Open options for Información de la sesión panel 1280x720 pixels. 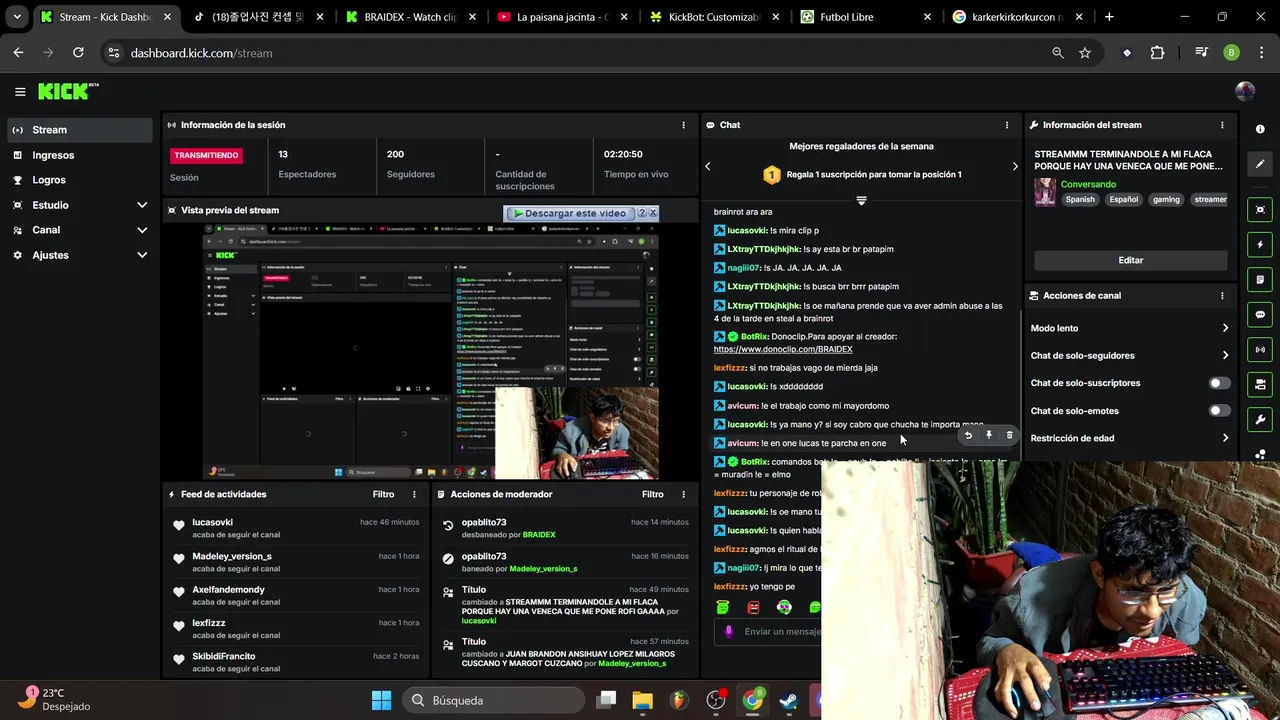click(x=684, y=125)
